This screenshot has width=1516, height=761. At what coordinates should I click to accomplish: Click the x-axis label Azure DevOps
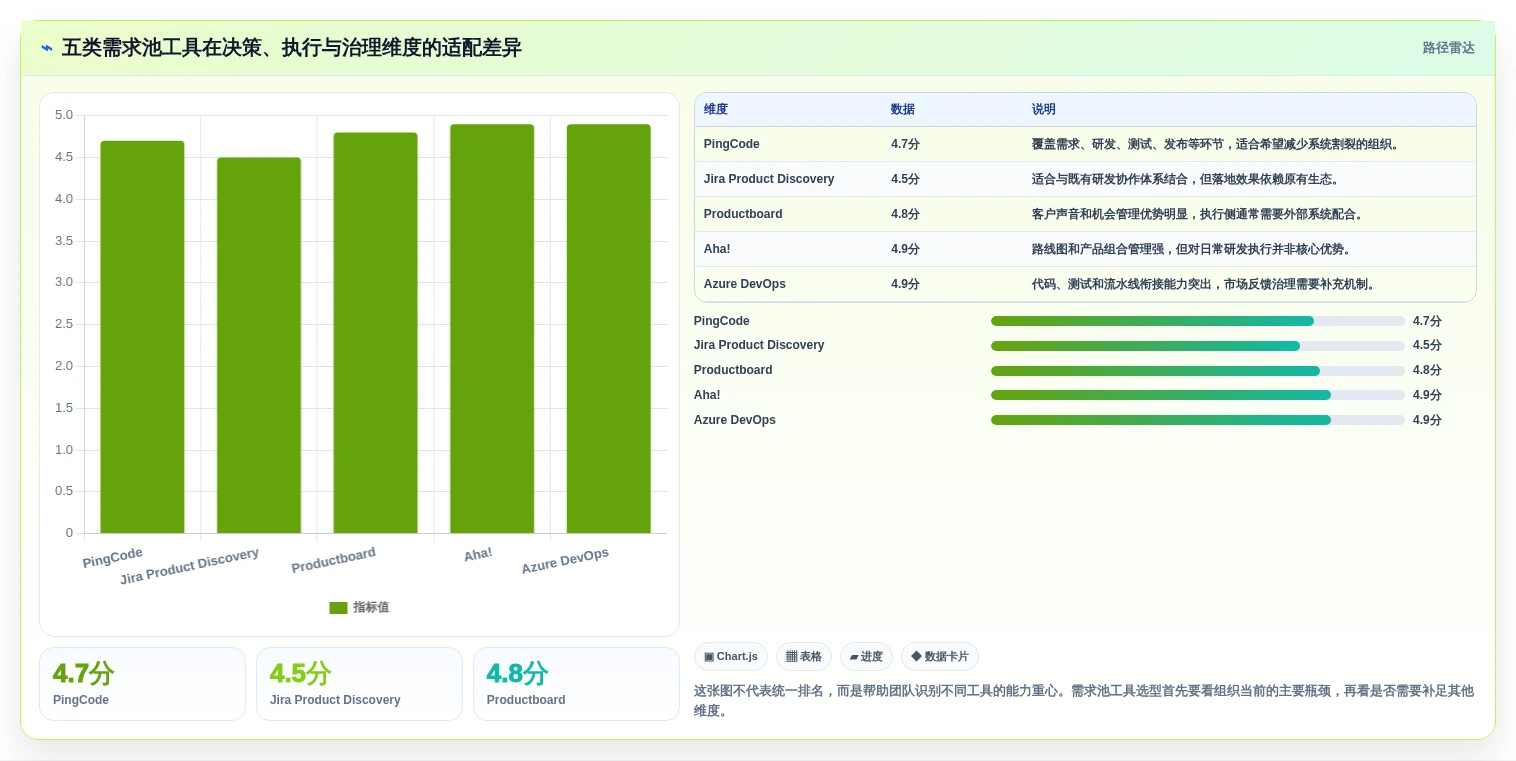(565, 561)
